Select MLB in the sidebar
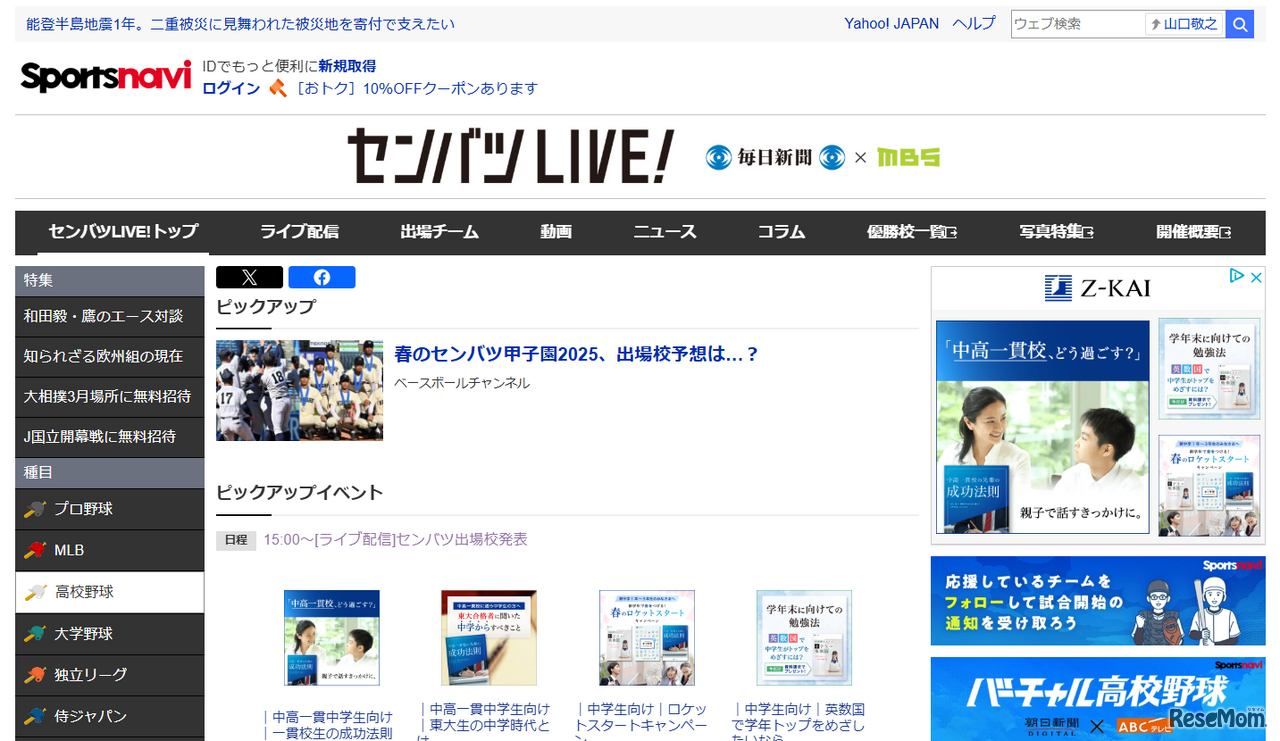This screenshot has width=1280, height=741. pos(110,550)
